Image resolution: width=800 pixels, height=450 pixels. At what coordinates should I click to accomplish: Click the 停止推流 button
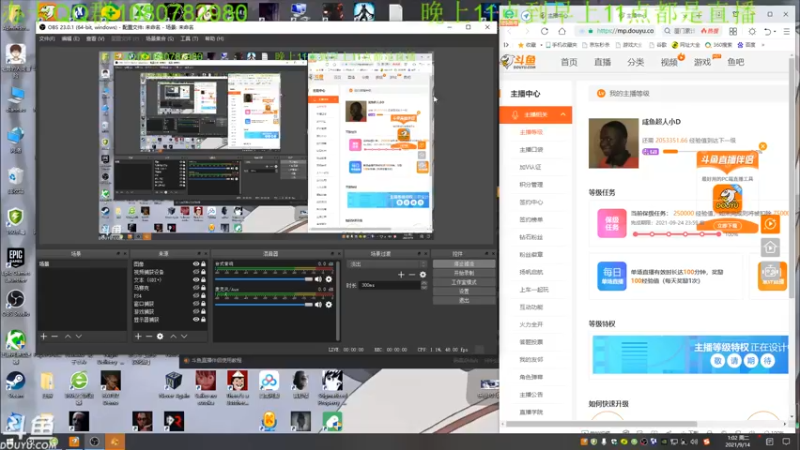(x=464, y=264)
